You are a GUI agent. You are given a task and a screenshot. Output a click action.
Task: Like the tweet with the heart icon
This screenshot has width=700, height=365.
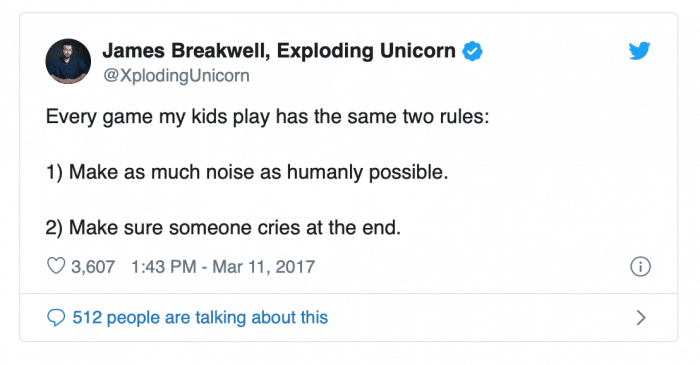click(x=56, y=266)
